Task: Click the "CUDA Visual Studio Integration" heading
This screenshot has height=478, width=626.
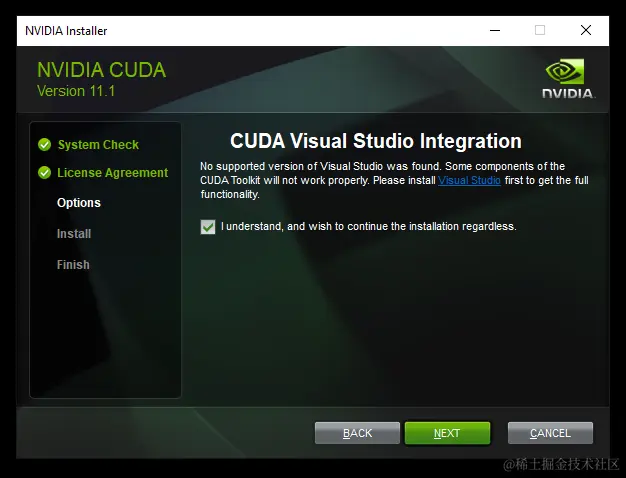Action: (376, 141)
